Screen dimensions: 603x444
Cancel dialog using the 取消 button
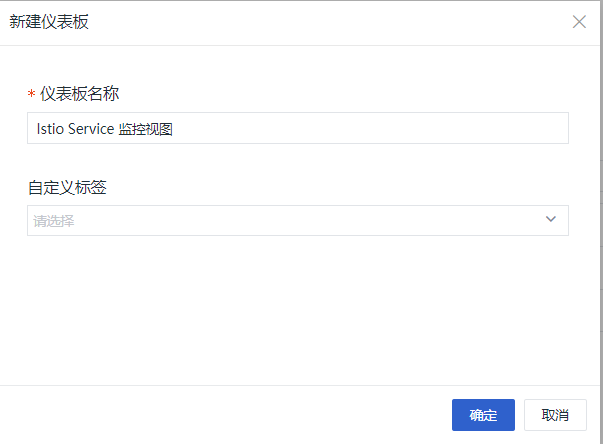click(555, 415)
